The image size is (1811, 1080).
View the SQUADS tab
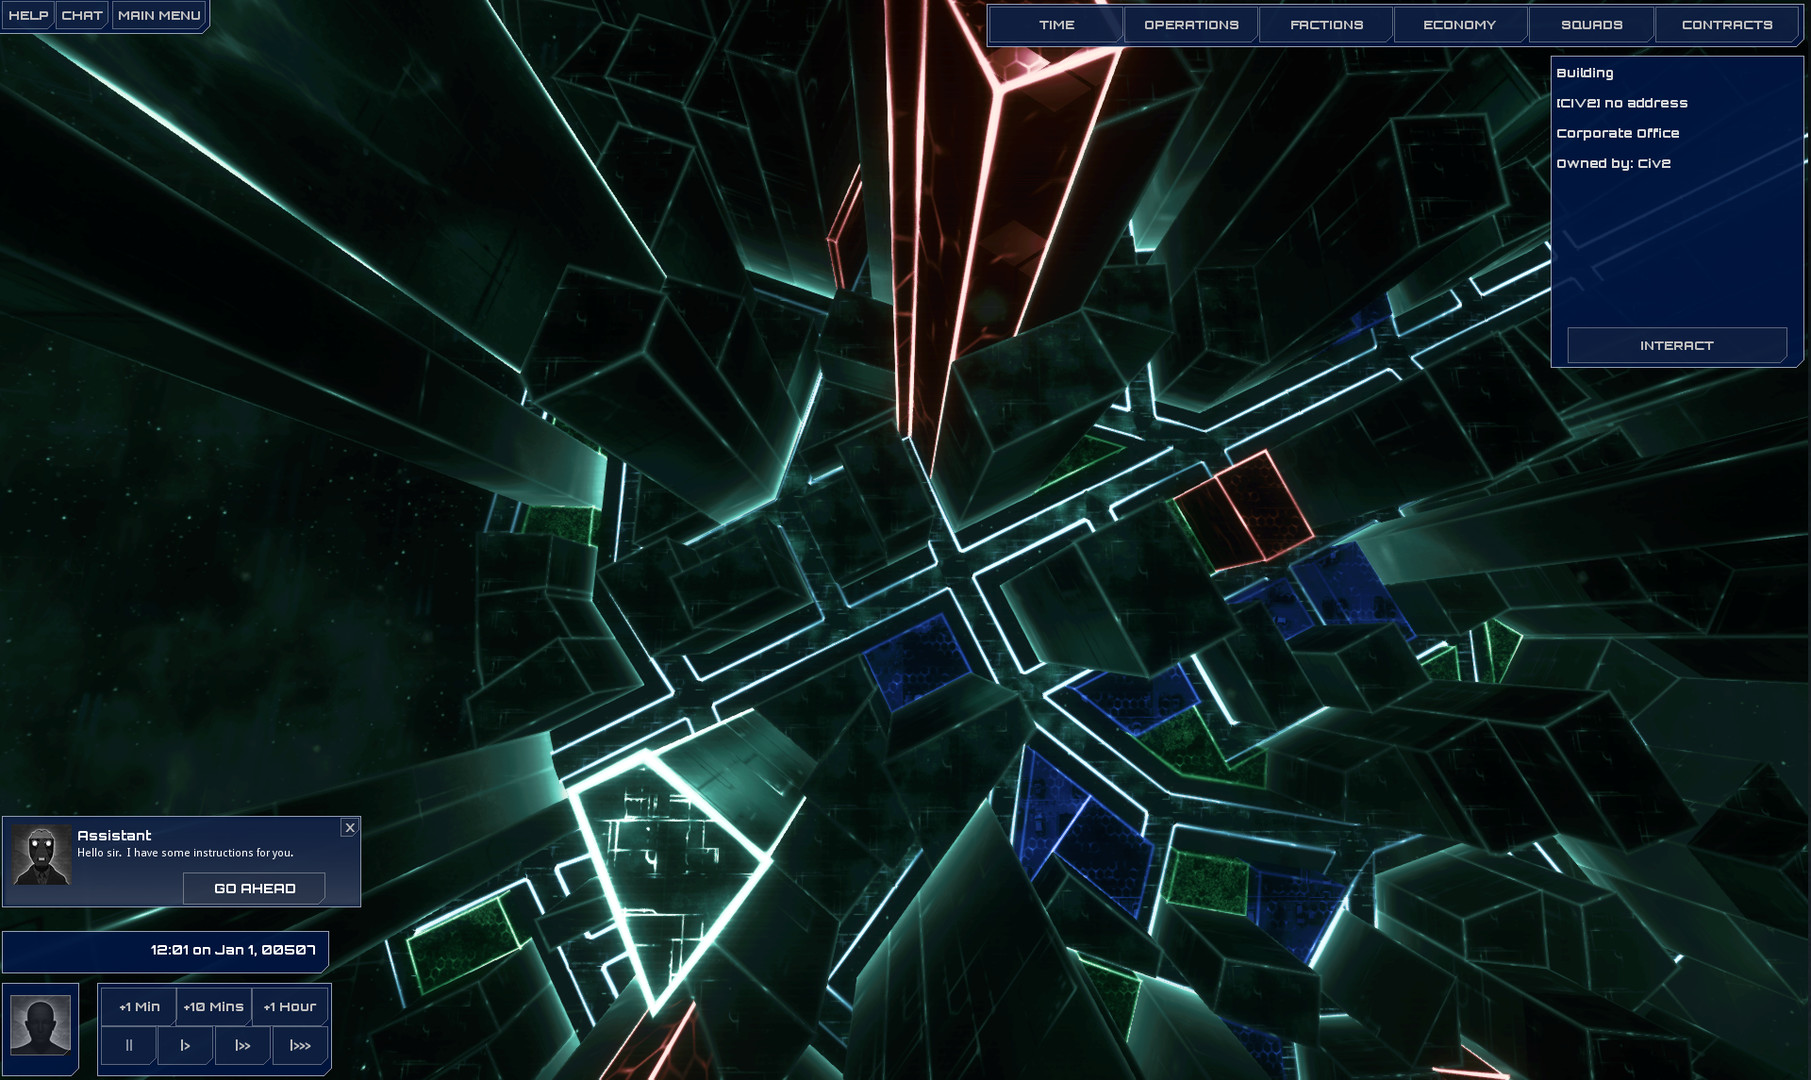click(x=1593, y=24)
